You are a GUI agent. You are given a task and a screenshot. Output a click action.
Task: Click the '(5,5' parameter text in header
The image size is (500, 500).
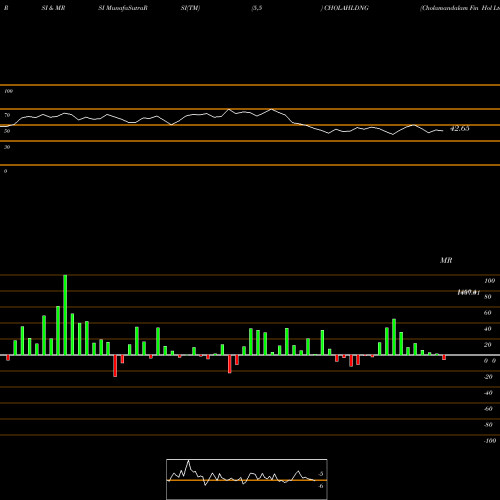(257, 8)
